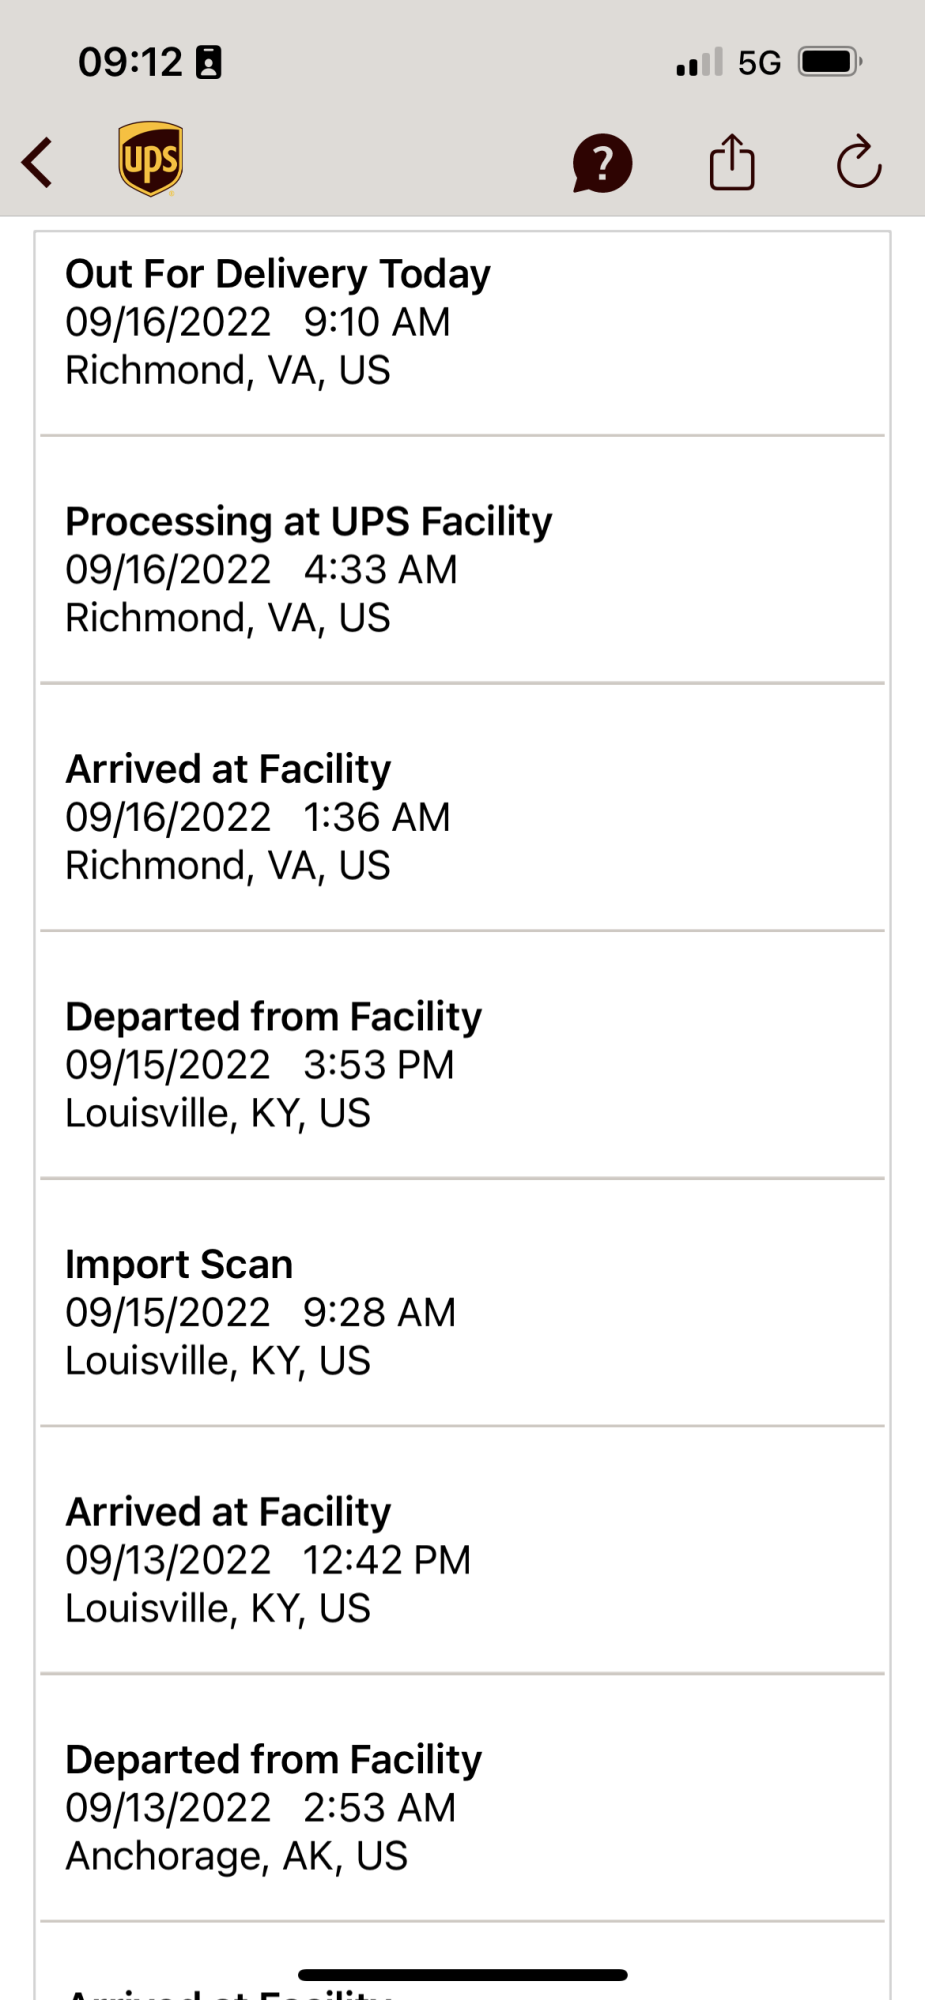Tap the back arrow icon
The image size is (925, 2000).
coord(38,162)
